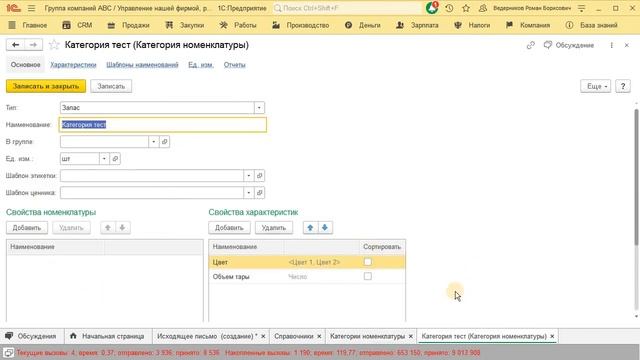Open the Шаблон этикетки linked item
The height and width of the screenshot is (360, 640).
[260, 176]
